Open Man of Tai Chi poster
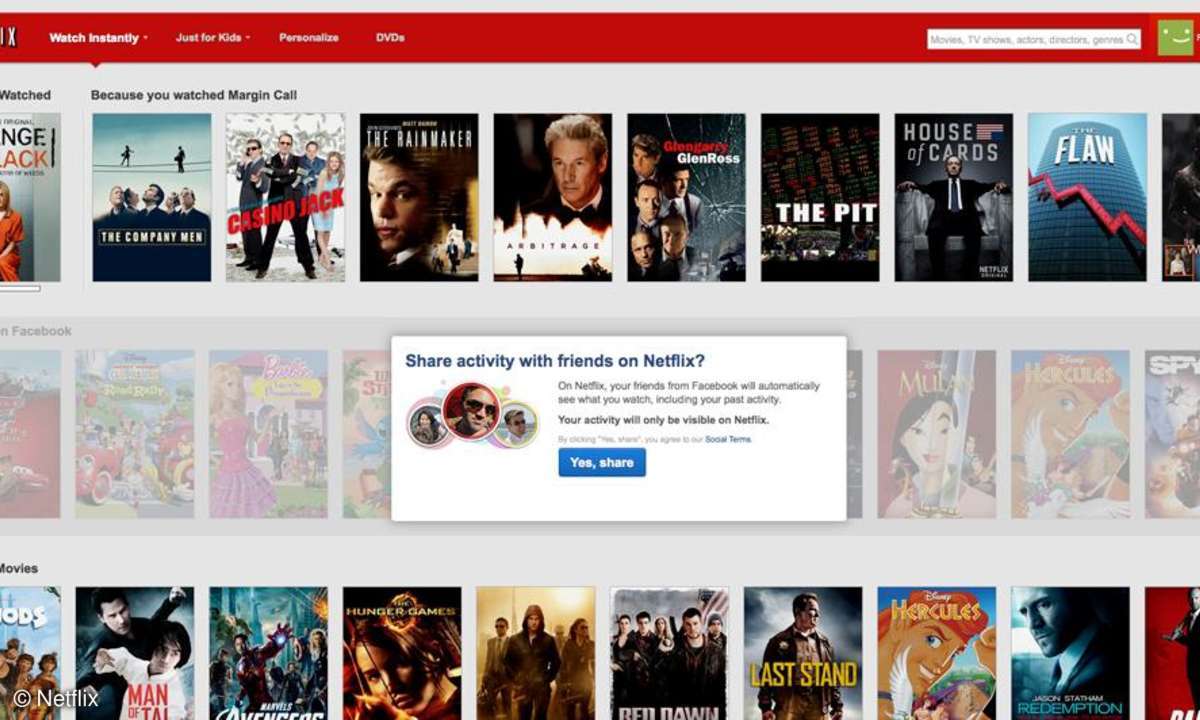The image size is (1200, 720). [135, 653]
